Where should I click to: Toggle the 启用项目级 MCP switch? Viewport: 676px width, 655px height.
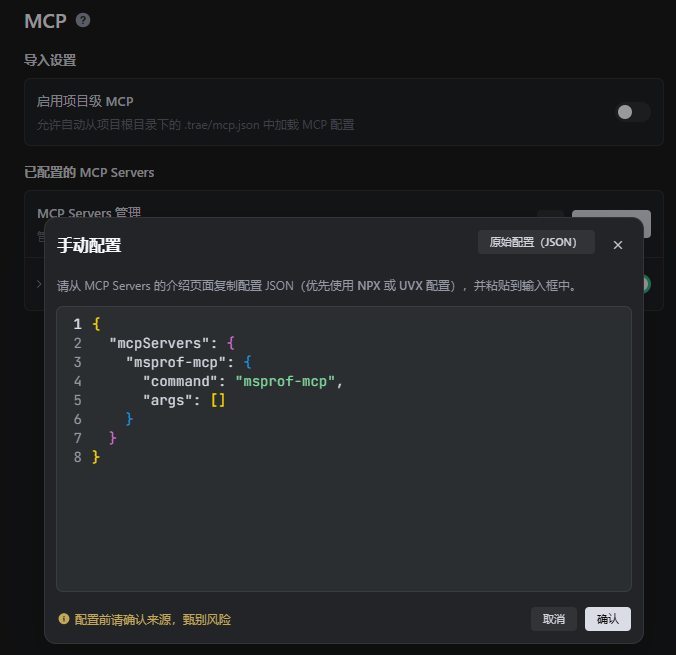(632, 112)
